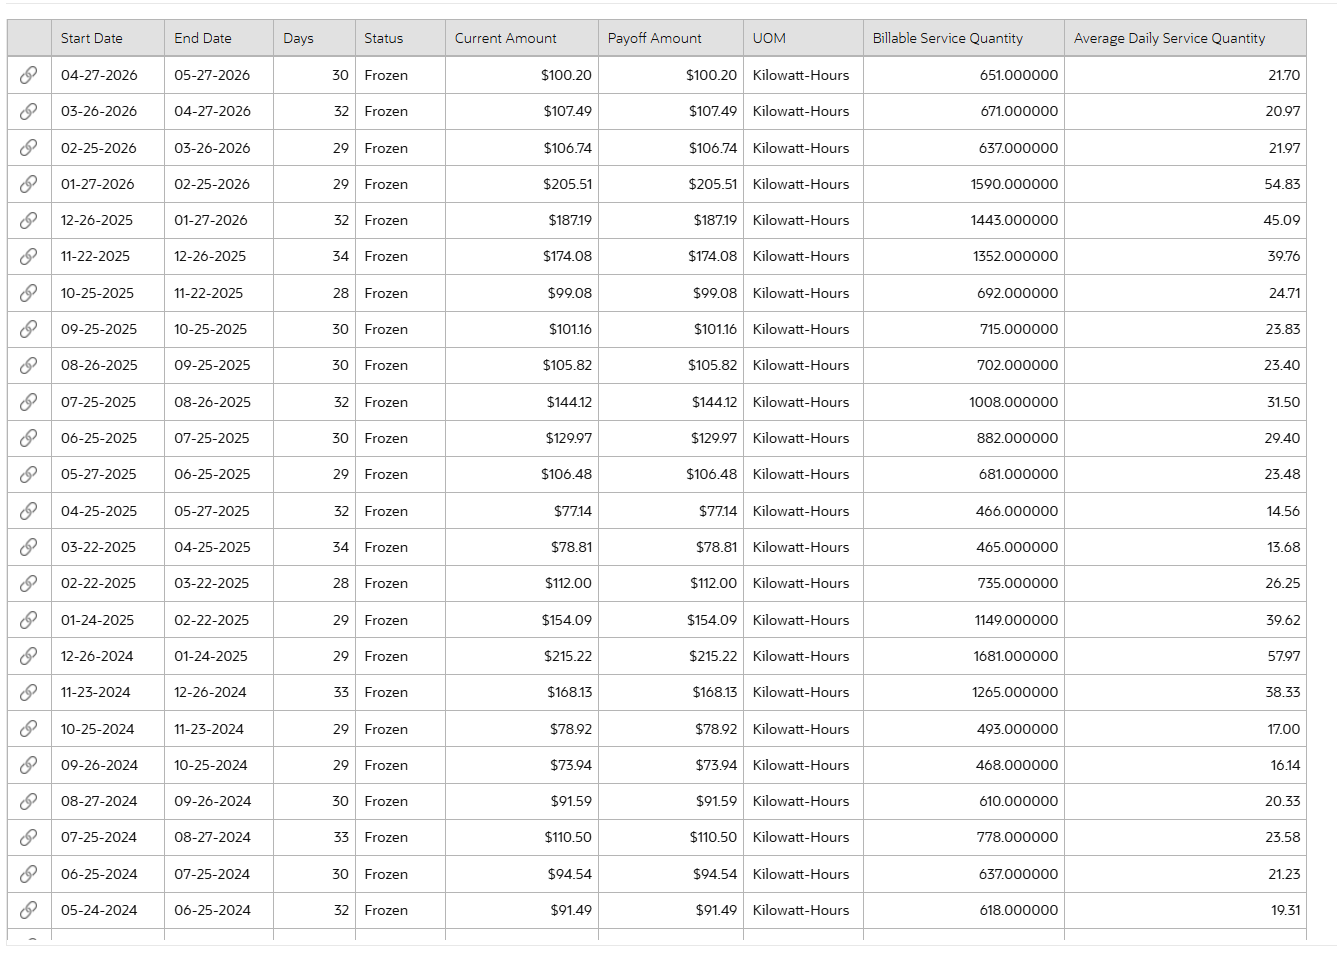This screenshot has height=961, width=1337.
Task: Click link icon for row starting 06-25-2024
Action: tap(29, 874)
